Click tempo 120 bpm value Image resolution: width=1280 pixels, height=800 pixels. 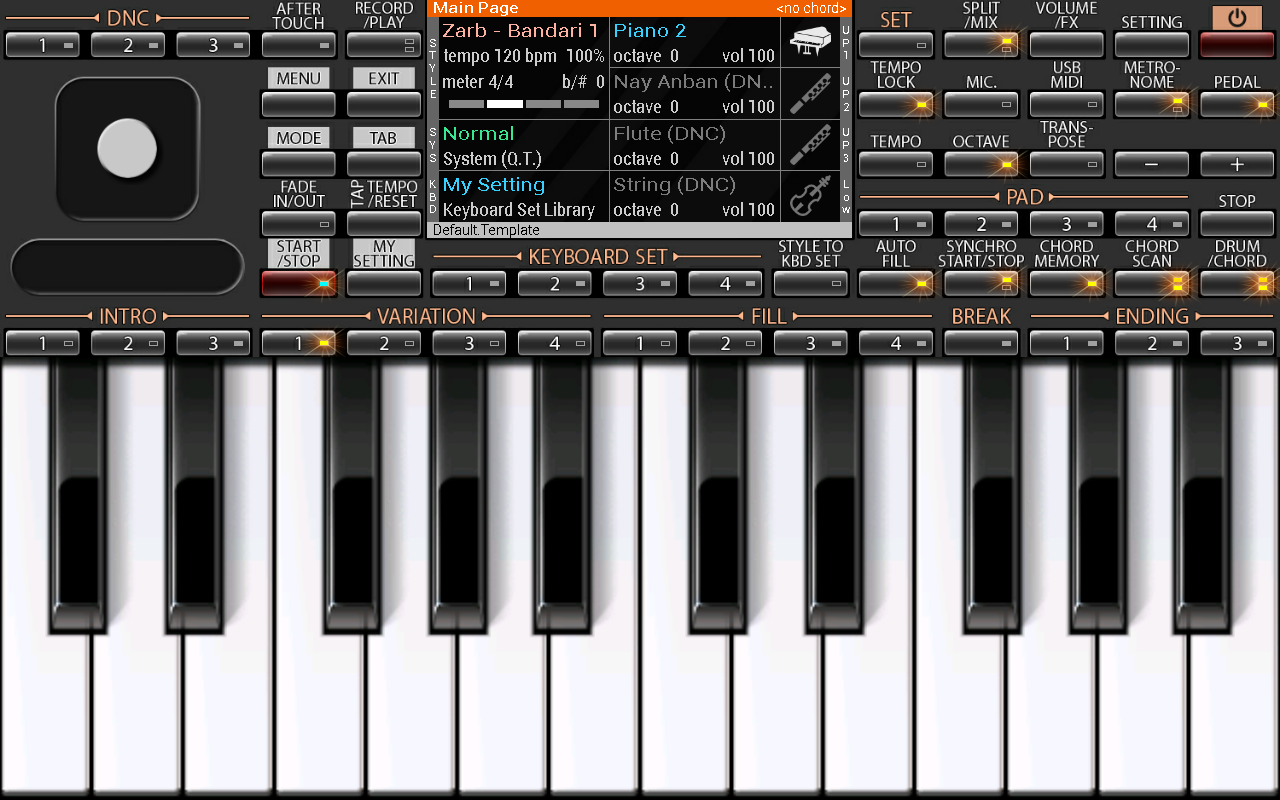500,56
